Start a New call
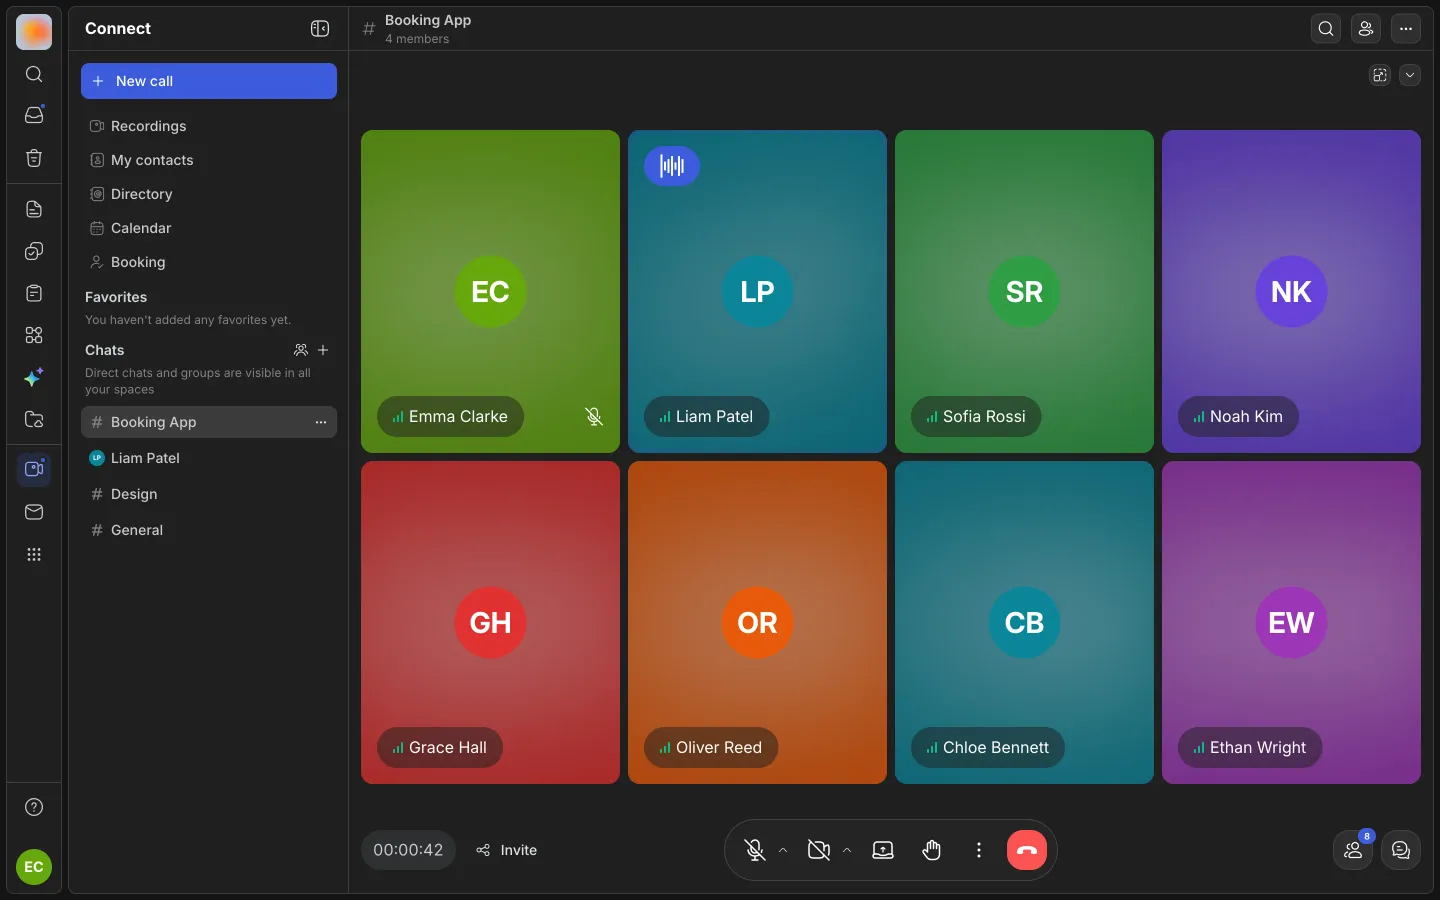This screenshot has height=900, width=1440. coord(209,81)
